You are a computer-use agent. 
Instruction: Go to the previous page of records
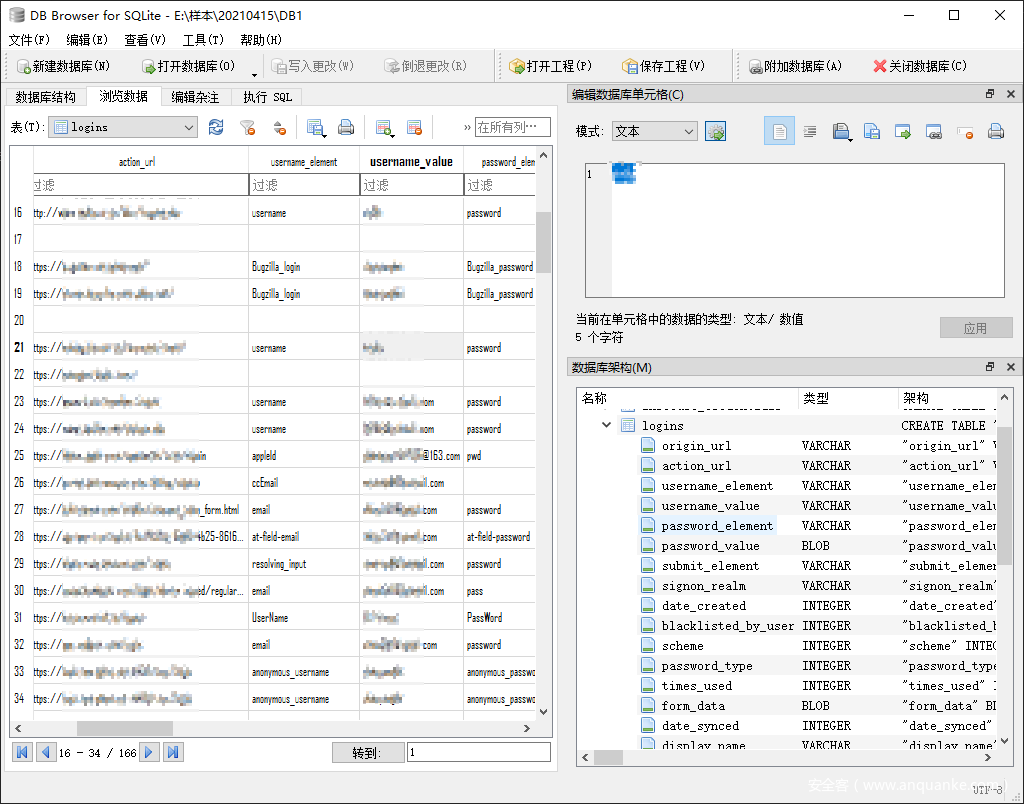point(45,752)
